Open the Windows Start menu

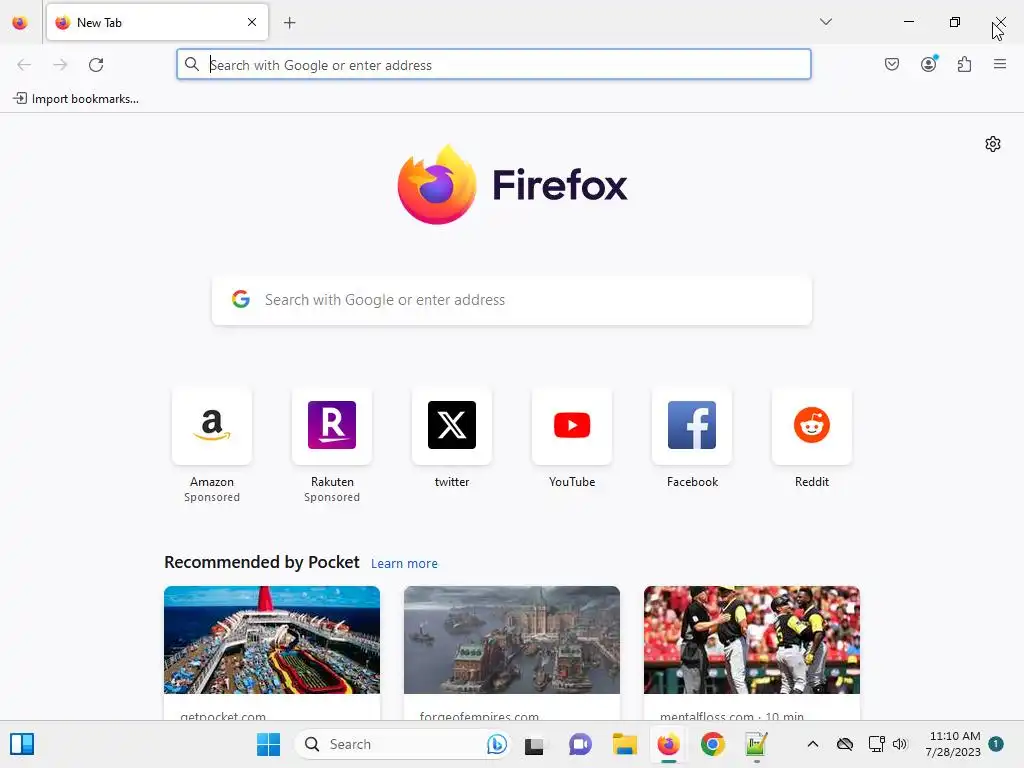coord(268,744)
